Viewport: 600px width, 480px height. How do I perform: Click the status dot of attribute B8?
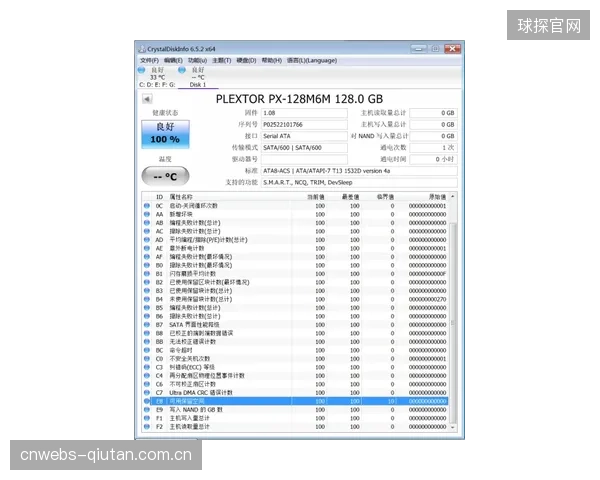pyautogui.click(x=147, y=333)
